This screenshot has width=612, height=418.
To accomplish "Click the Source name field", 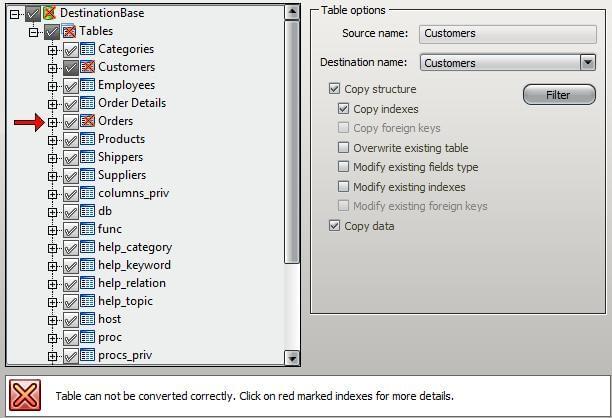I will [x=508, y=34].
